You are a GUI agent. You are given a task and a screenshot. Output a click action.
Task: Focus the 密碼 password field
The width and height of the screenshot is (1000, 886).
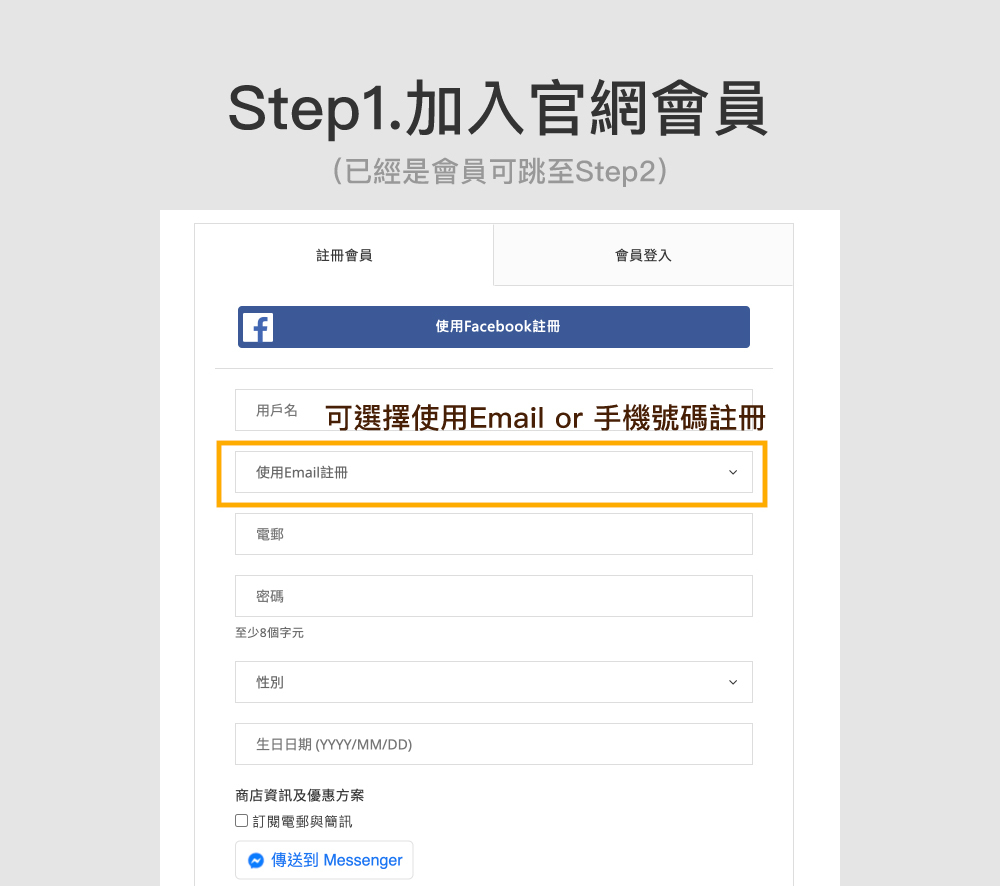[x=494, y=596]
